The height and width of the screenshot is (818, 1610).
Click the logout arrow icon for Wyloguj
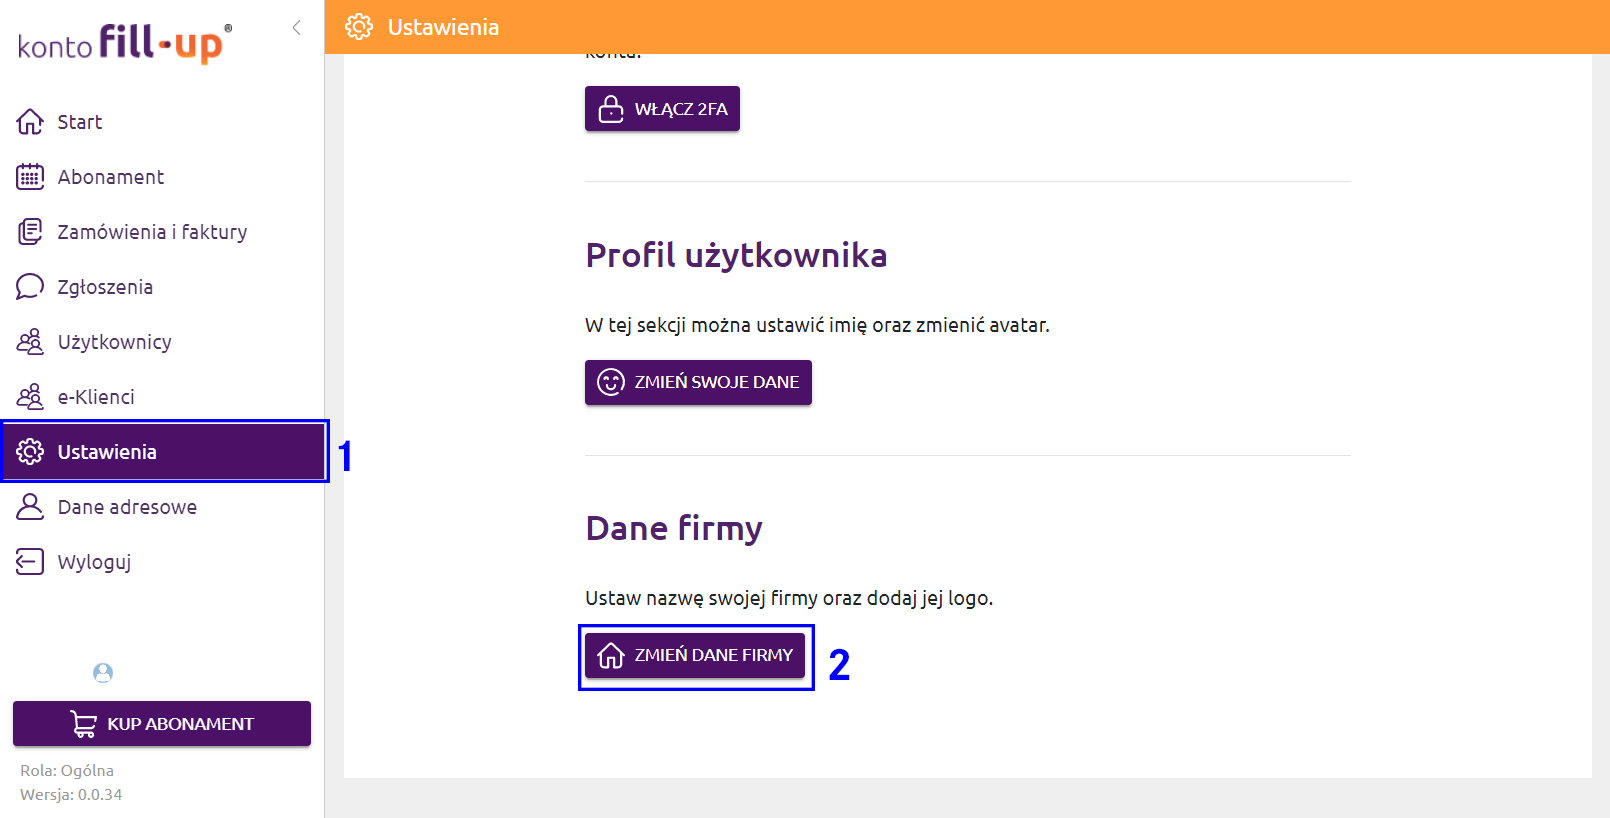[30, 562]
